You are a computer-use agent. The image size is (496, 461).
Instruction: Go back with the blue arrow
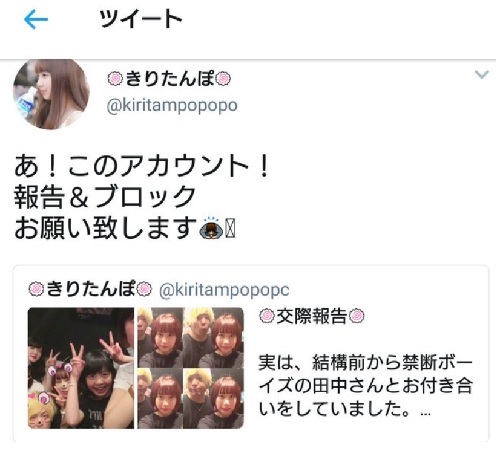pos(36,19)
